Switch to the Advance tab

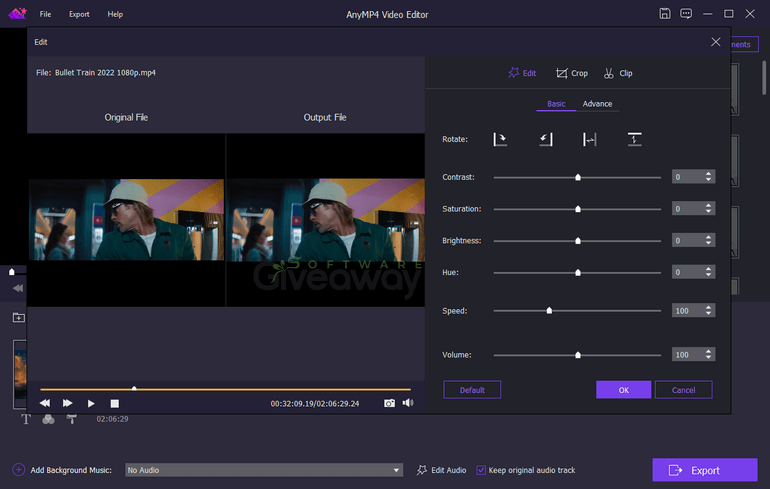597,104
